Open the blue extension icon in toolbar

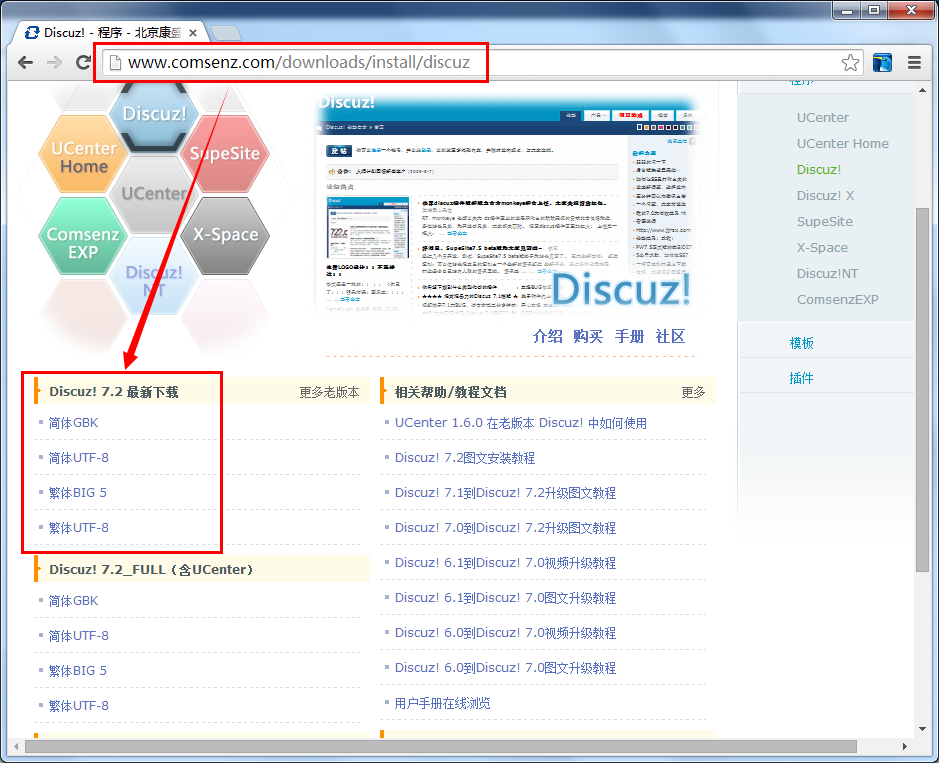(x=882, y=62)
